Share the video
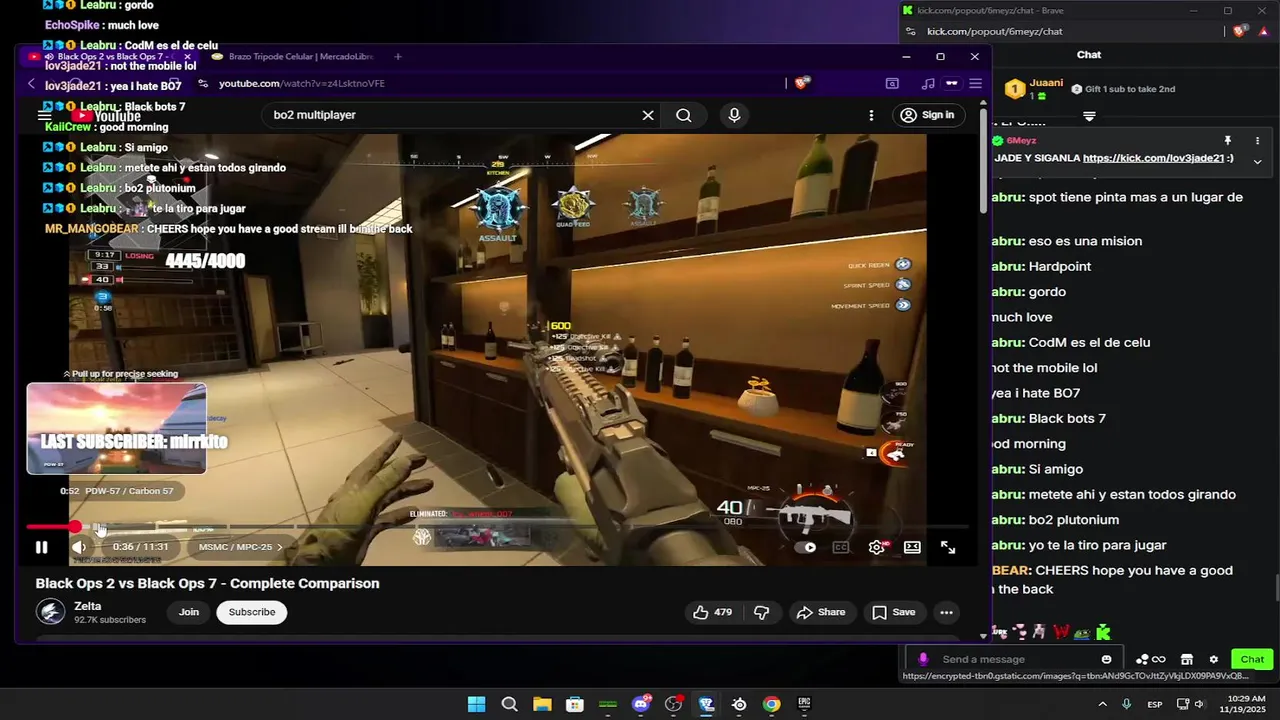 point(821,612)
